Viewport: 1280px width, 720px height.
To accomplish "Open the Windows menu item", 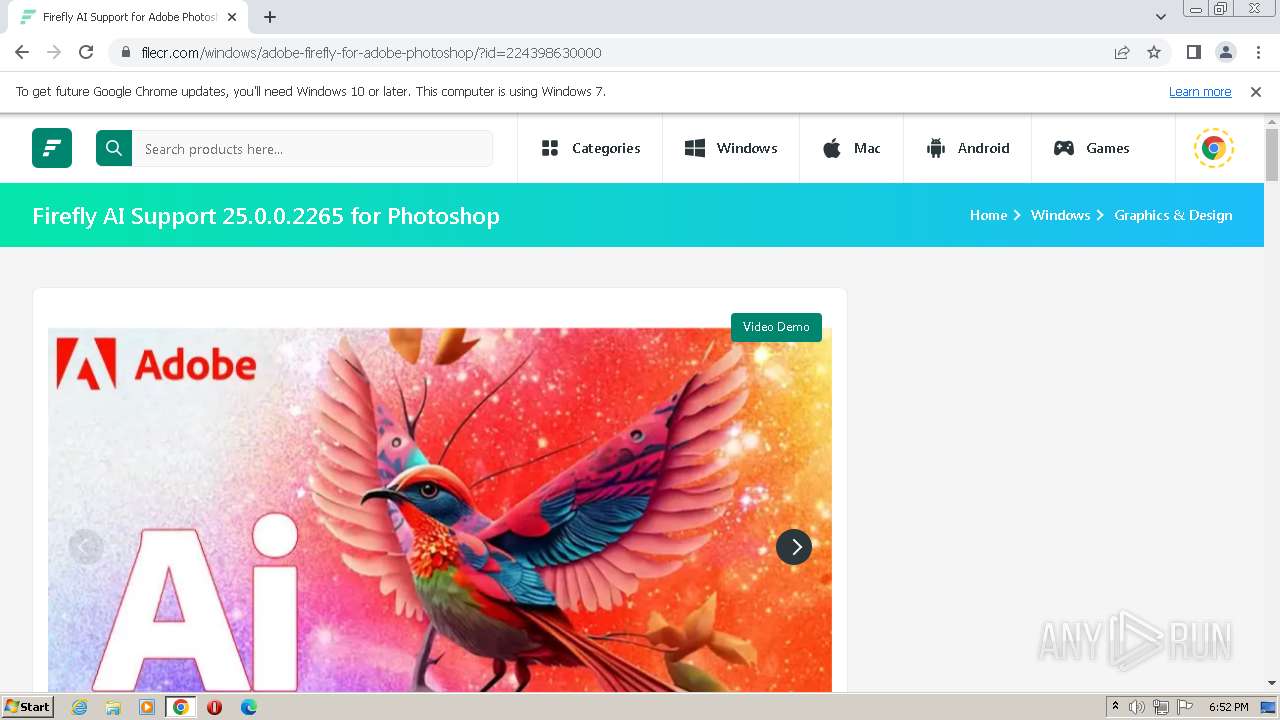I will tap(731, 148).
